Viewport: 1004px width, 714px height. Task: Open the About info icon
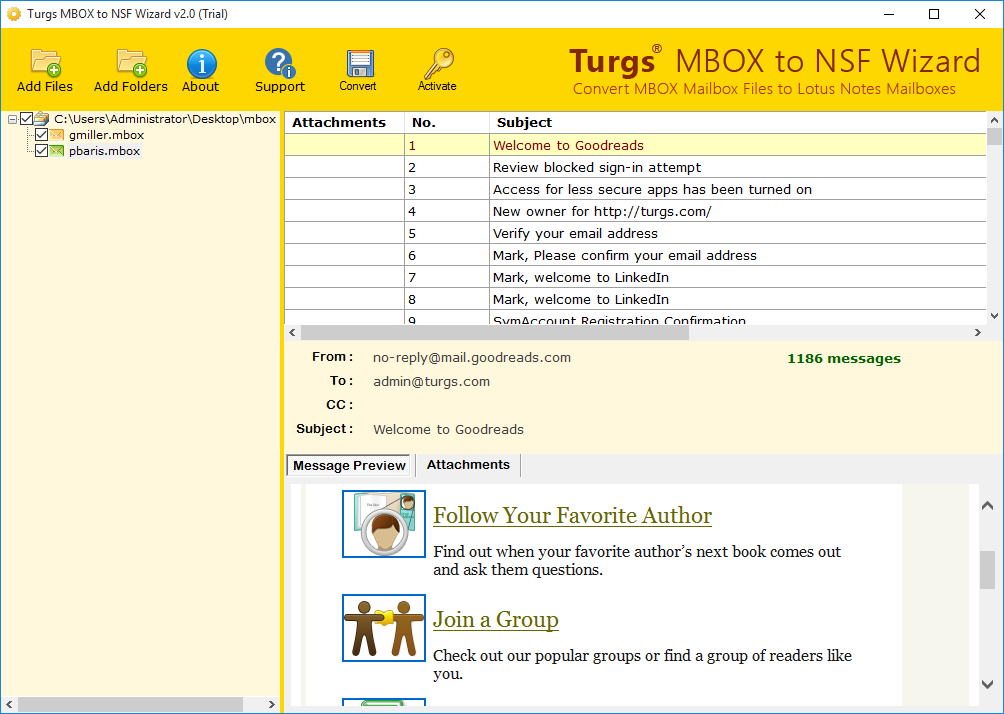click(201, 64)
